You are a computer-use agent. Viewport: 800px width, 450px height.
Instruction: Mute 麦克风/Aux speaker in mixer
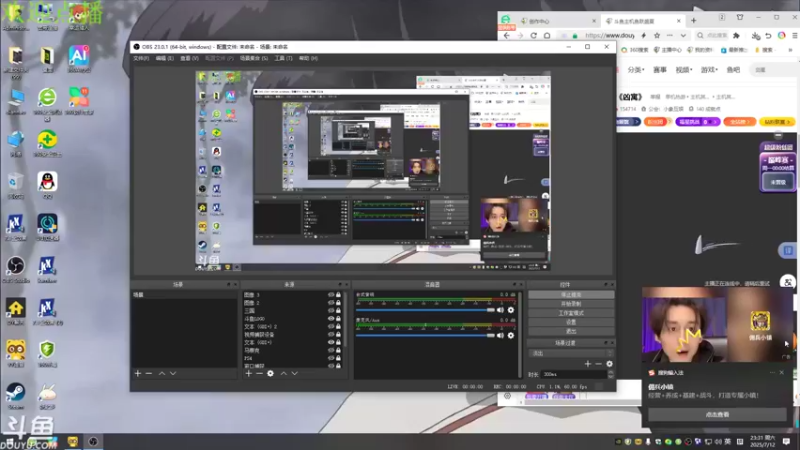500,335
